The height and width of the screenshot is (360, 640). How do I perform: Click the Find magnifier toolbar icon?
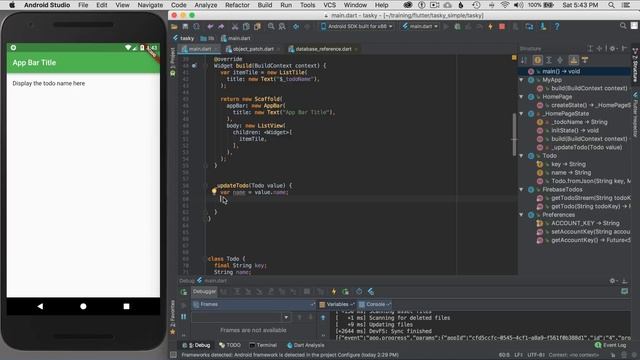point(271,27)
